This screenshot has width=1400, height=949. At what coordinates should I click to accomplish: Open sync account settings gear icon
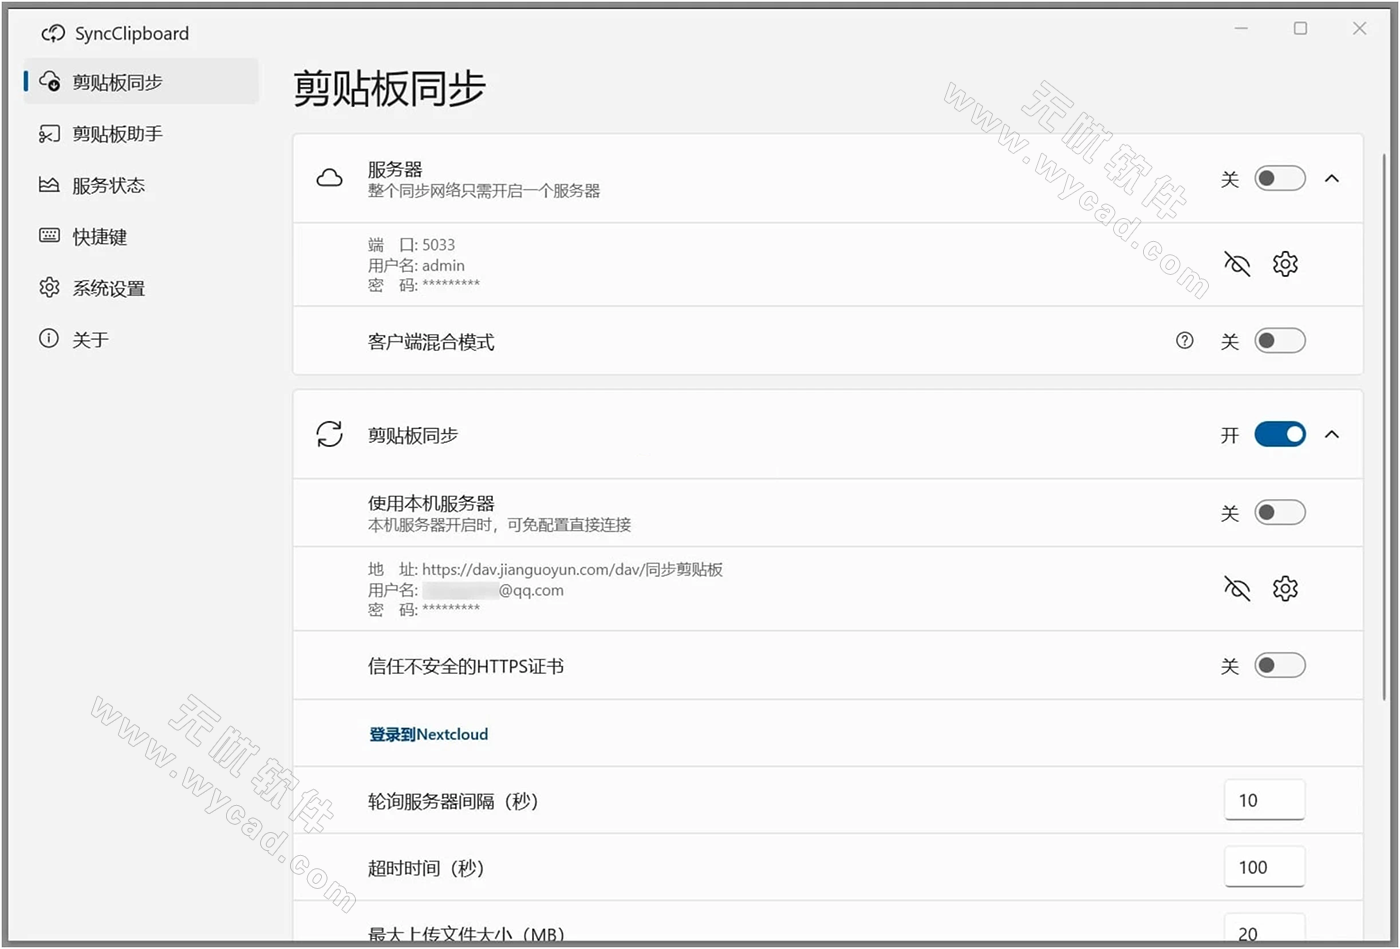click(x=1285, y=589)
